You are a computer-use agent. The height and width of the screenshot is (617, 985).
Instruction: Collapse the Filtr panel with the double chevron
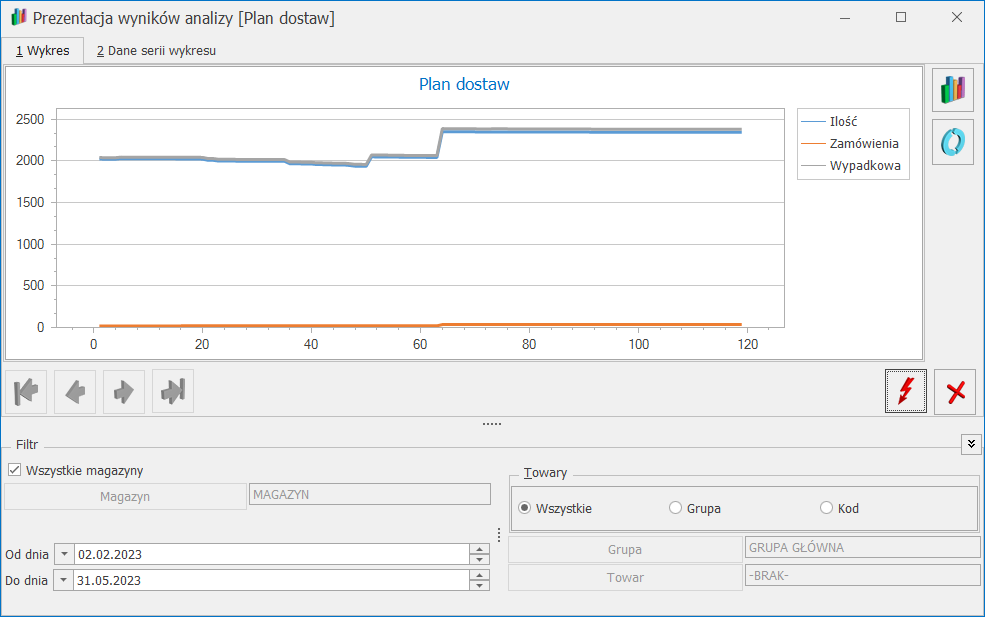[x=971, y=444]
